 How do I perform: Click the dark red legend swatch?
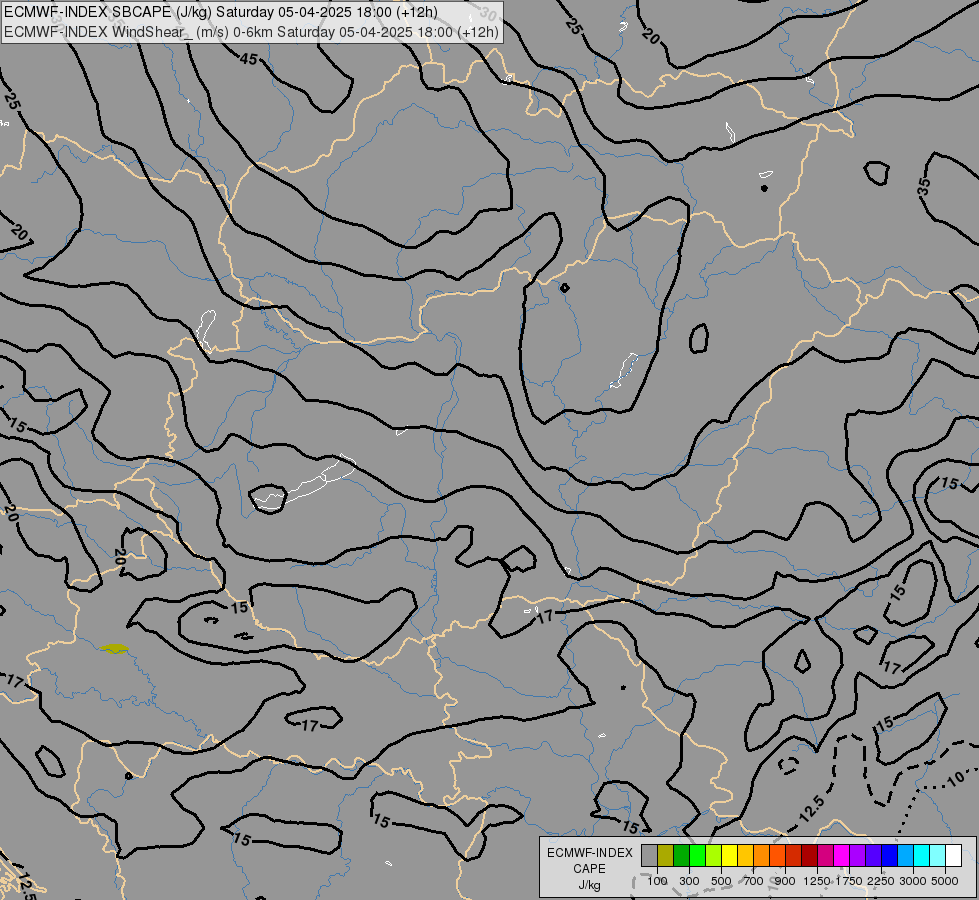pos(810,855)
